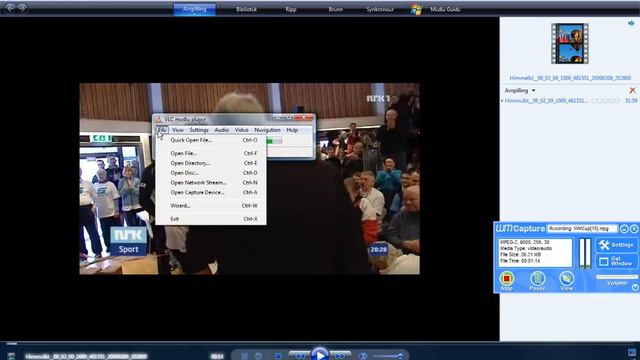The width and height of the screenshot is (640, 360).
Task: Toggle repeat in Media Player controls
Action: point(258,356)
